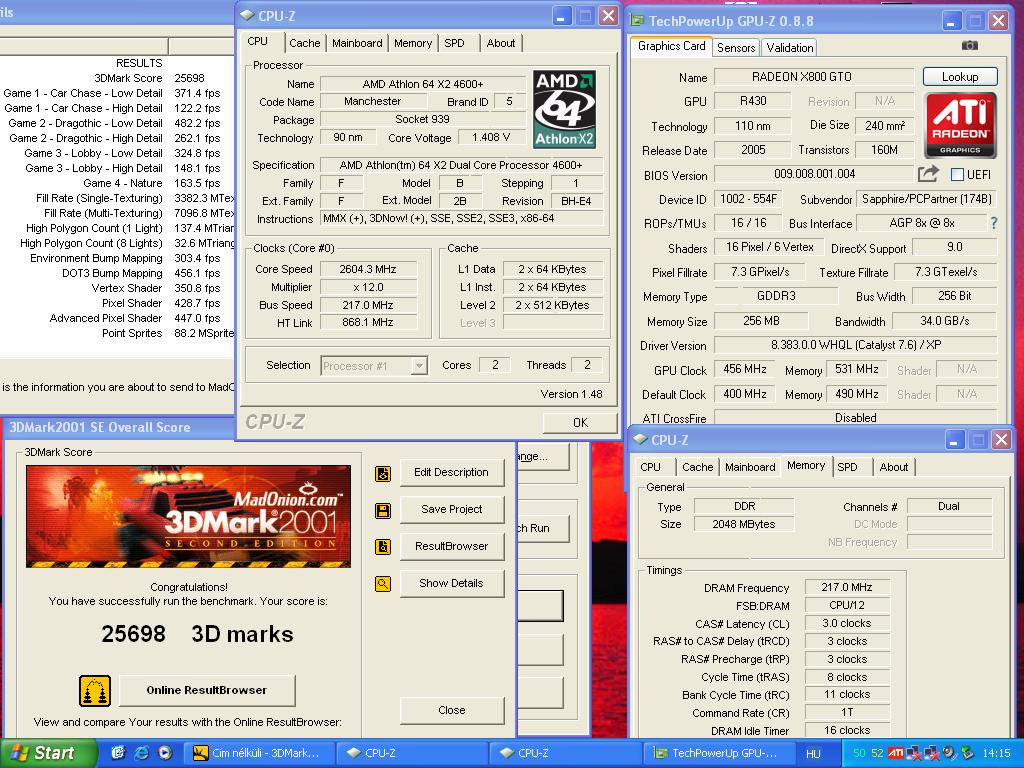Screen dimensions: 1024x768
Task: Click the Driver Version field in GPU-Z
Action: point(856,345)
